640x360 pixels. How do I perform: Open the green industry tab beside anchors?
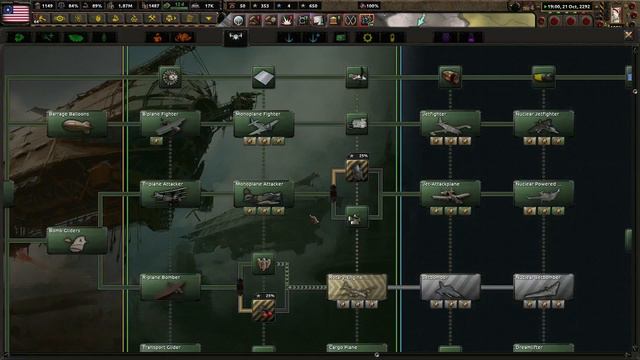pyautogui.click(x=340, y=38)
